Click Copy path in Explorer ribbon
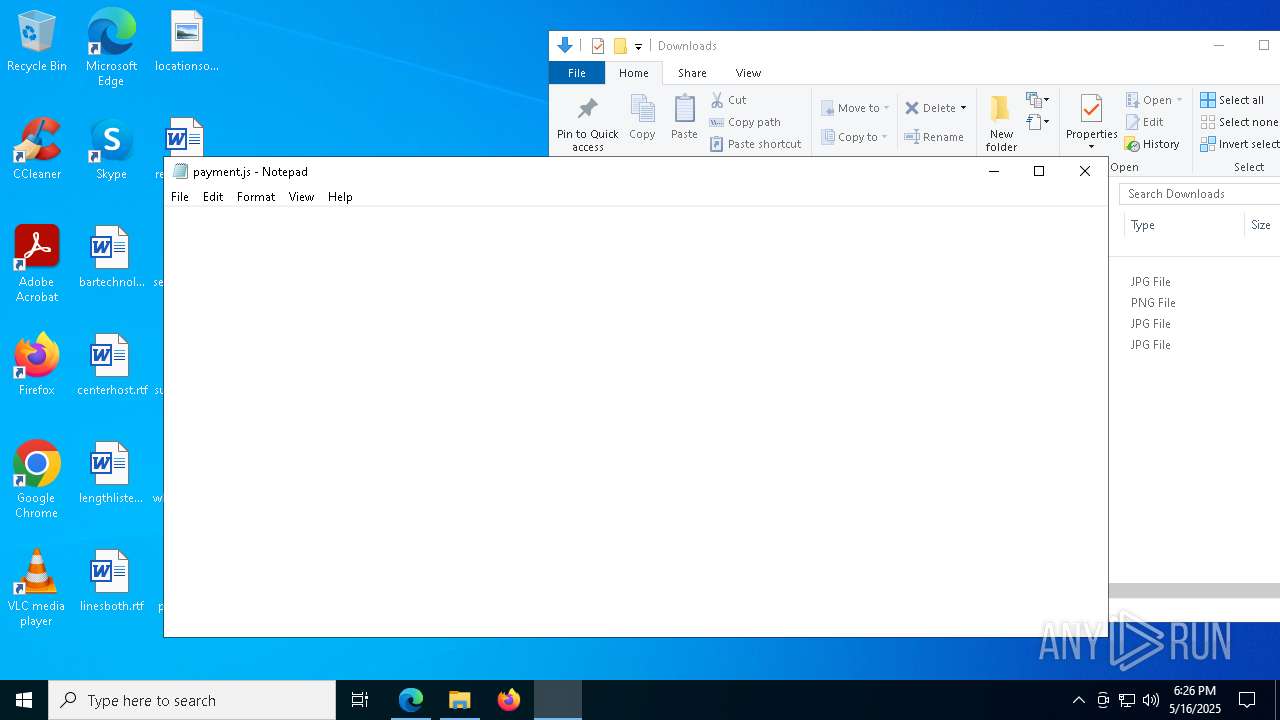Image resolution: width=1280 pixels, height=720 pixels. [x=745, y=122]
